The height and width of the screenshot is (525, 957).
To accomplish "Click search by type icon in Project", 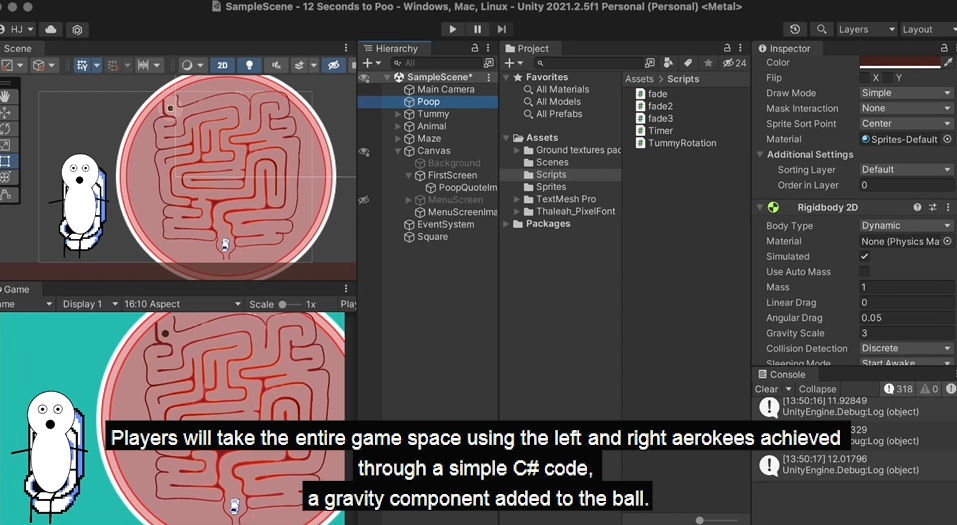I will [668, 63].
